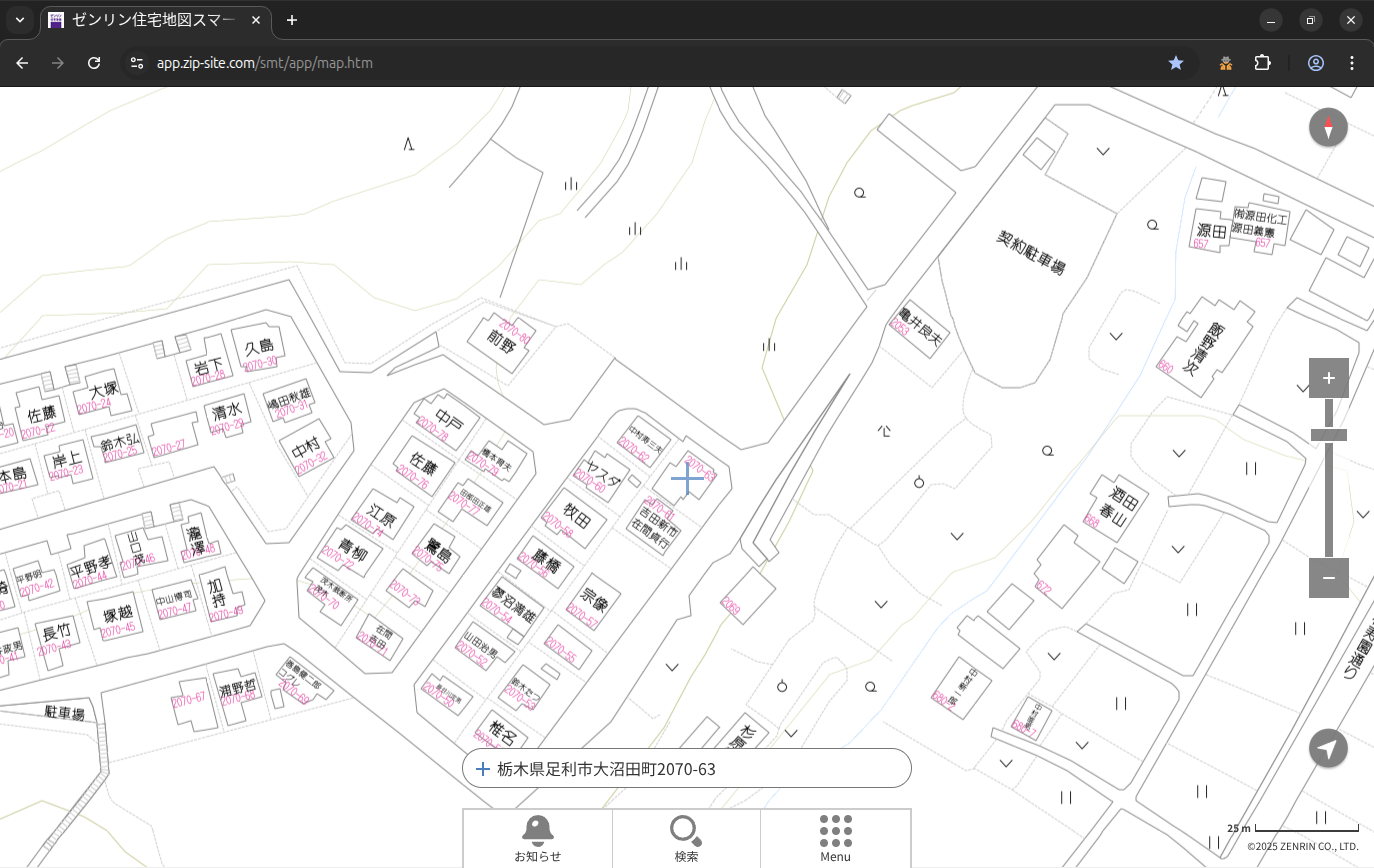View site information icon in address bar
This screenshot has height=868, width=1374.
click(137, 63)
